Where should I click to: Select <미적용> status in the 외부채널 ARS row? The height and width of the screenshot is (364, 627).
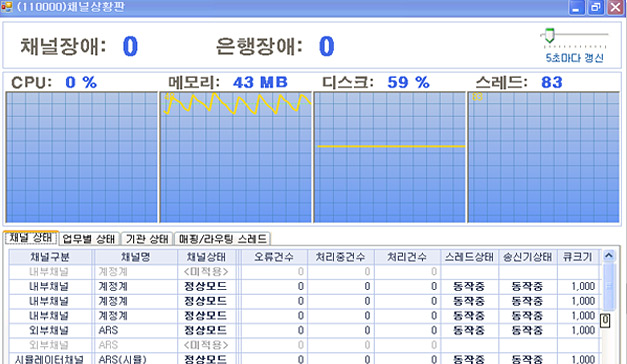[x=206, y=345]
